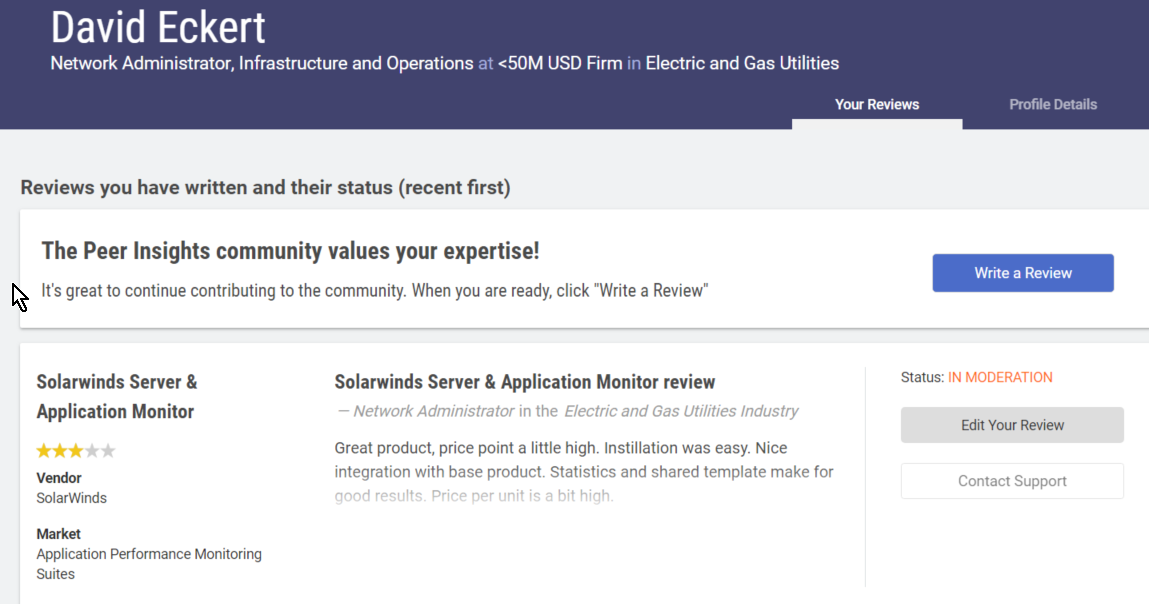Click the product name above the star rating
The image size is (1149, 604).
116,396
